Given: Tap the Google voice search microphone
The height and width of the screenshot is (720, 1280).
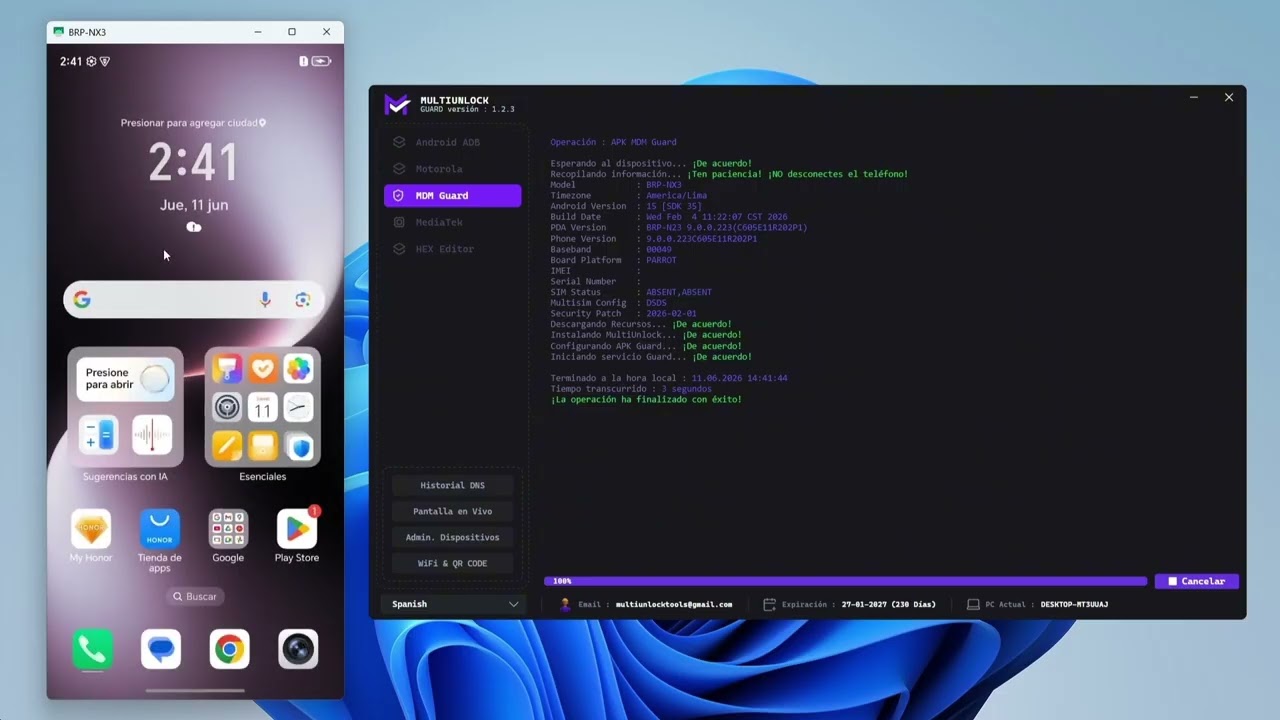Looking at the screenshot, I should (x=265, y=300).
